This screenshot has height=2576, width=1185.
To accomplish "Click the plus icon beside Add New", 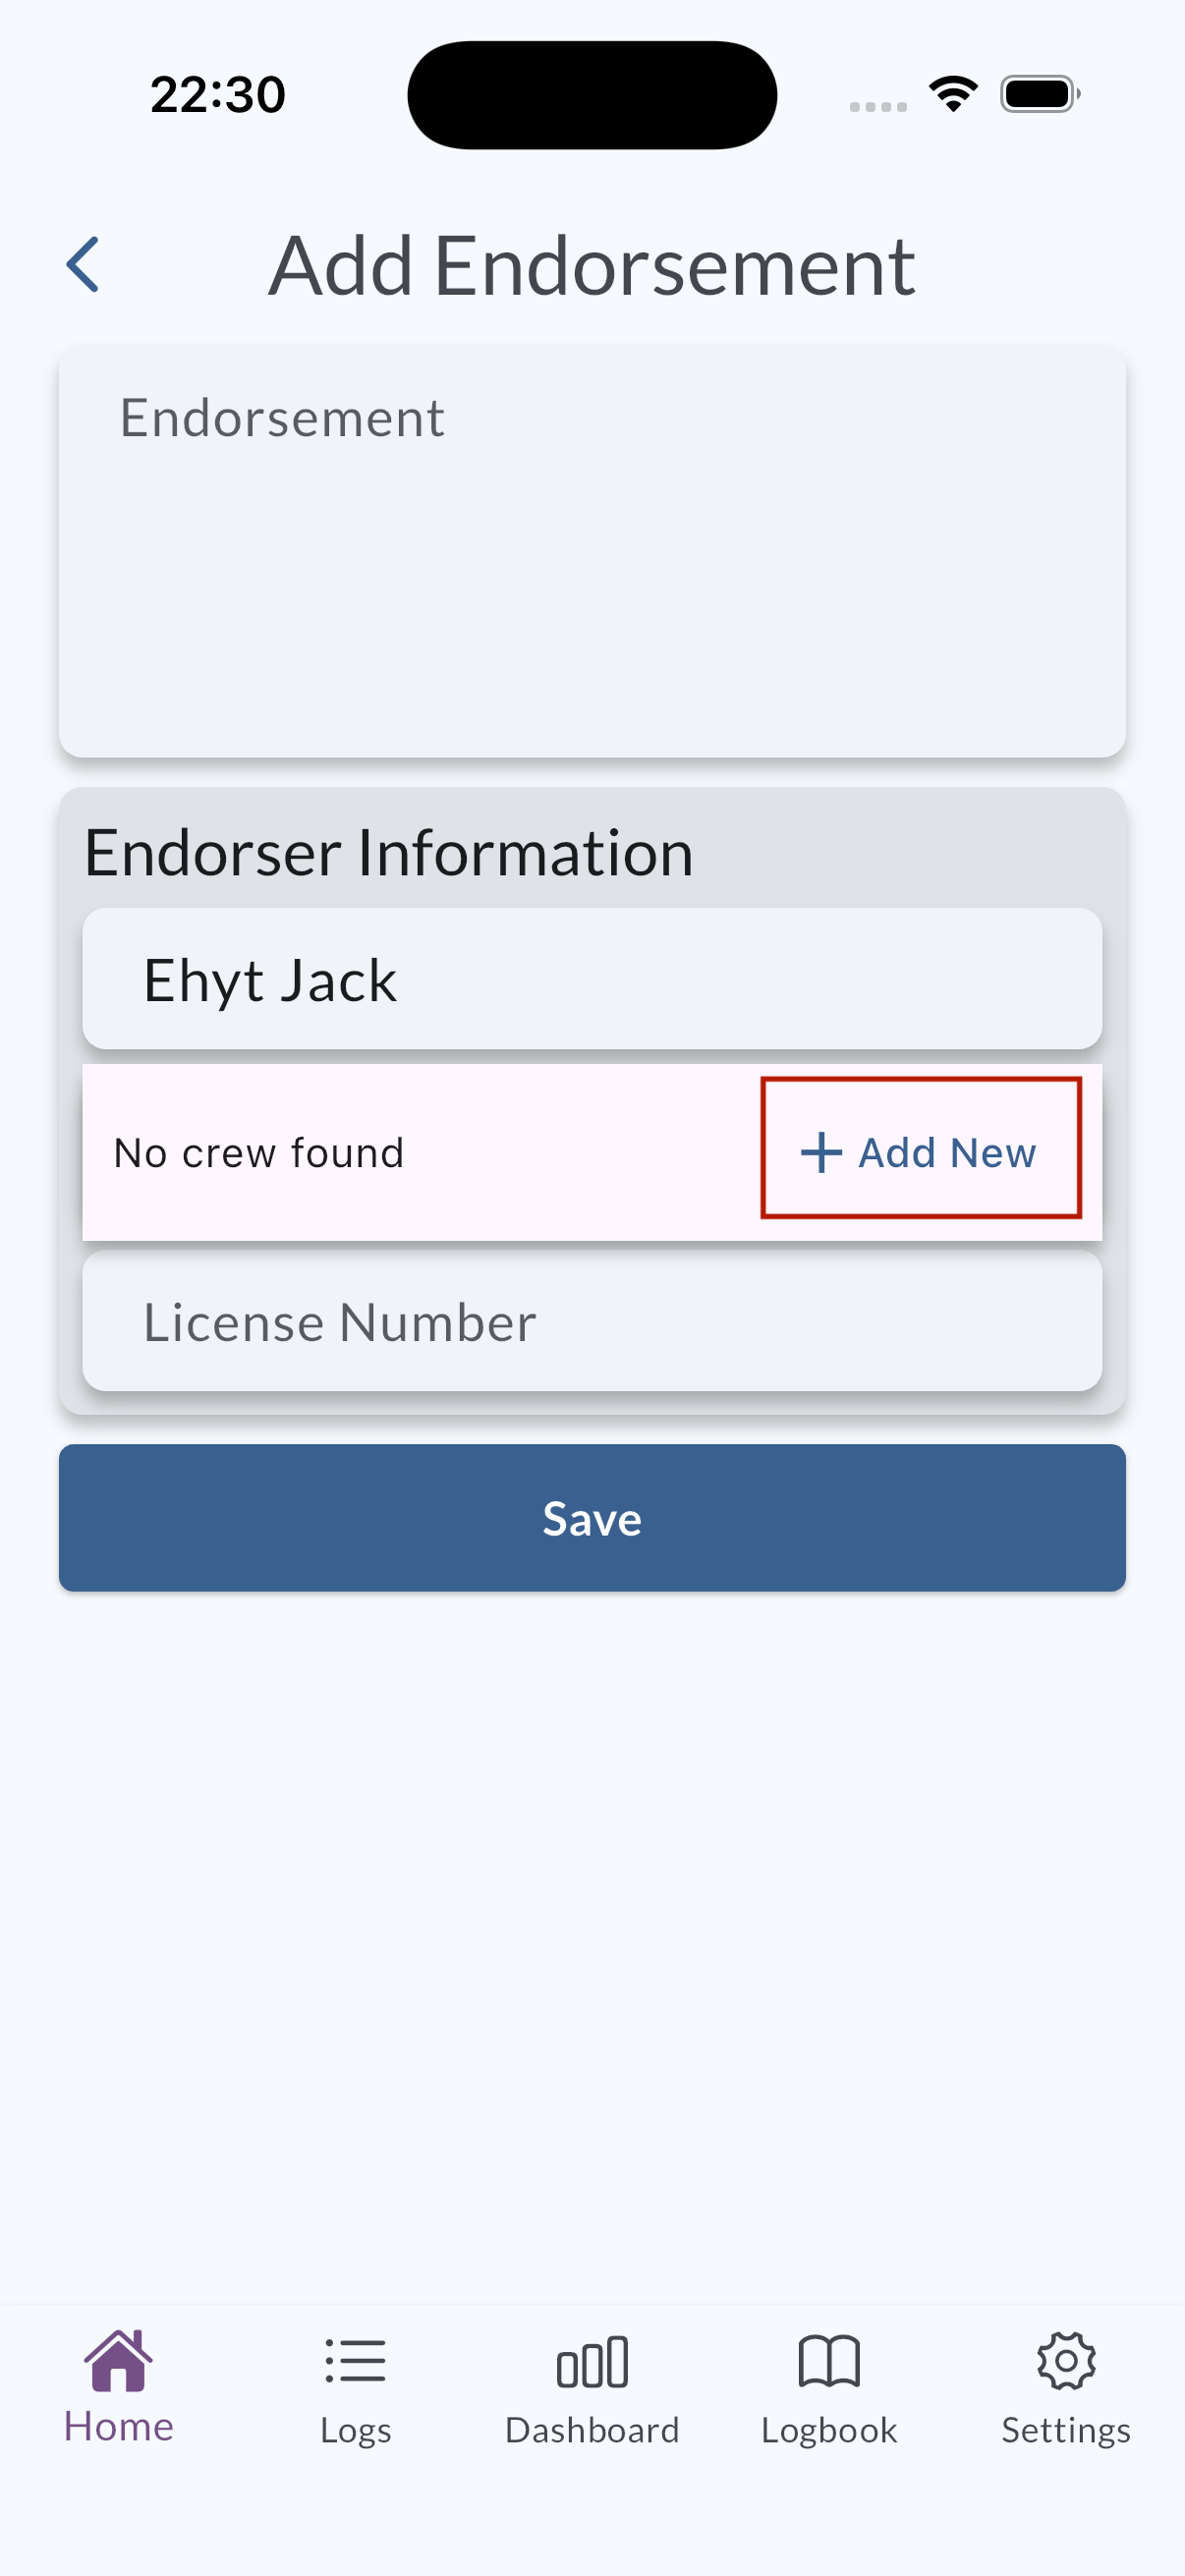I will tap(821, 1152).
